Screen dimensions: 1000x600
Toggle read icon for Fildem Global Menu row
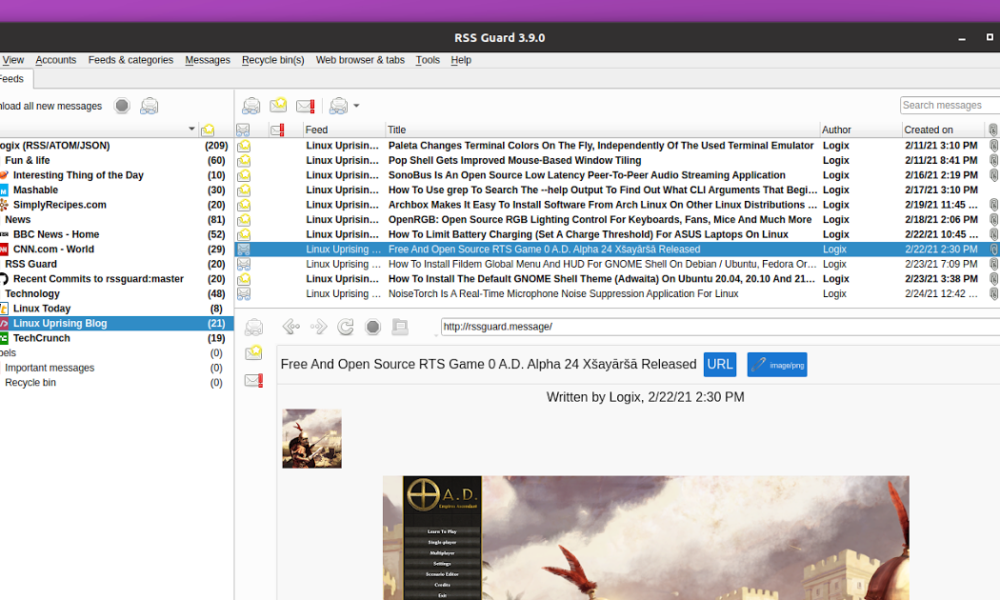coord(244,264)
